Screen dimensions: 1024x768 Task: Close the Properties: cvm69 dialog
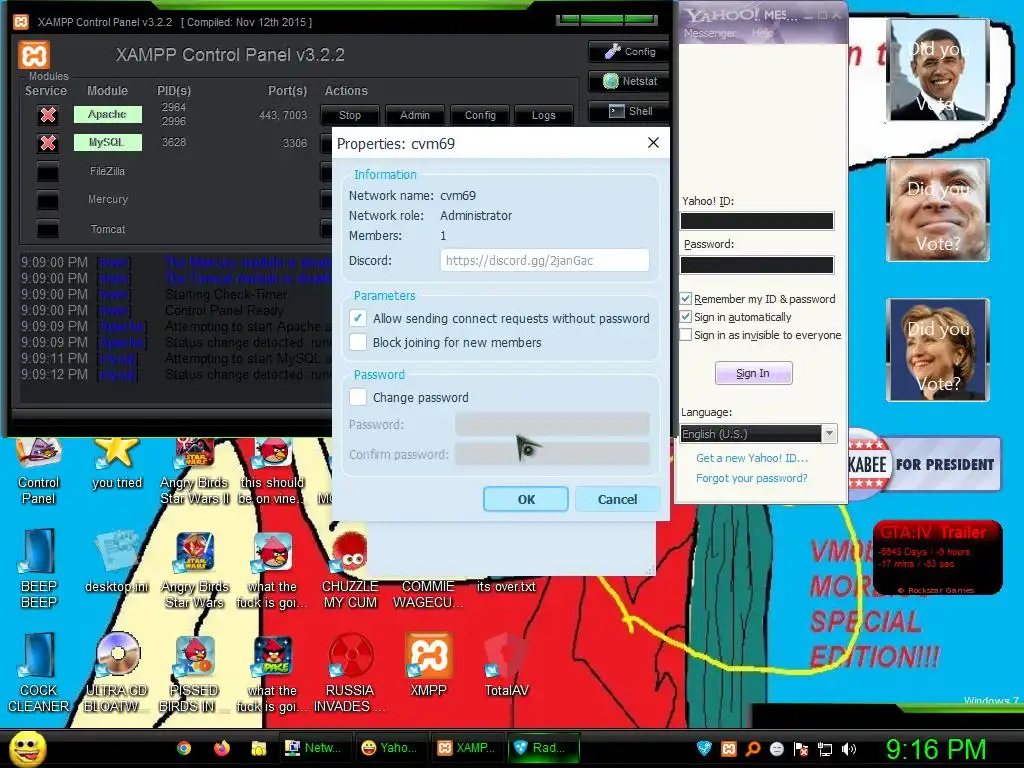coord(653,143)
